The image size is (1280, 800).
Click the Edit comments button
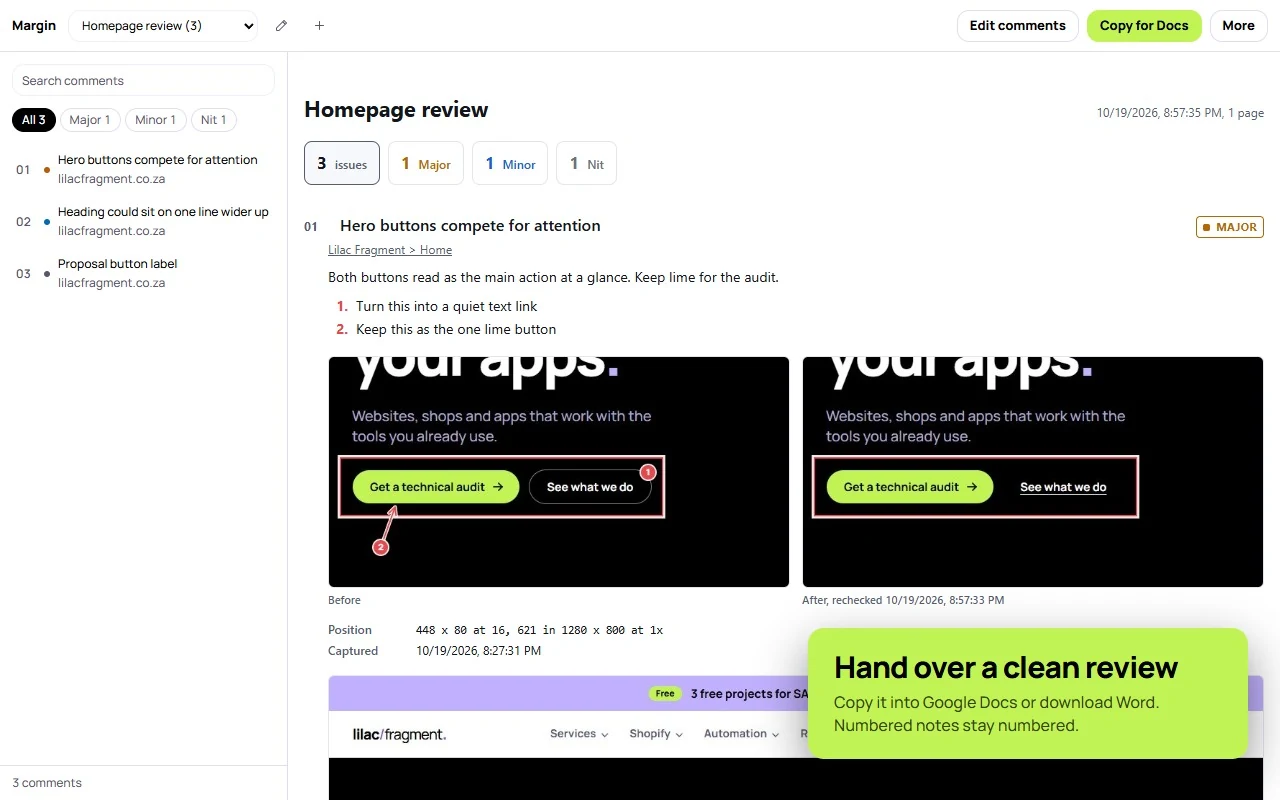(x=1018, y=26)
